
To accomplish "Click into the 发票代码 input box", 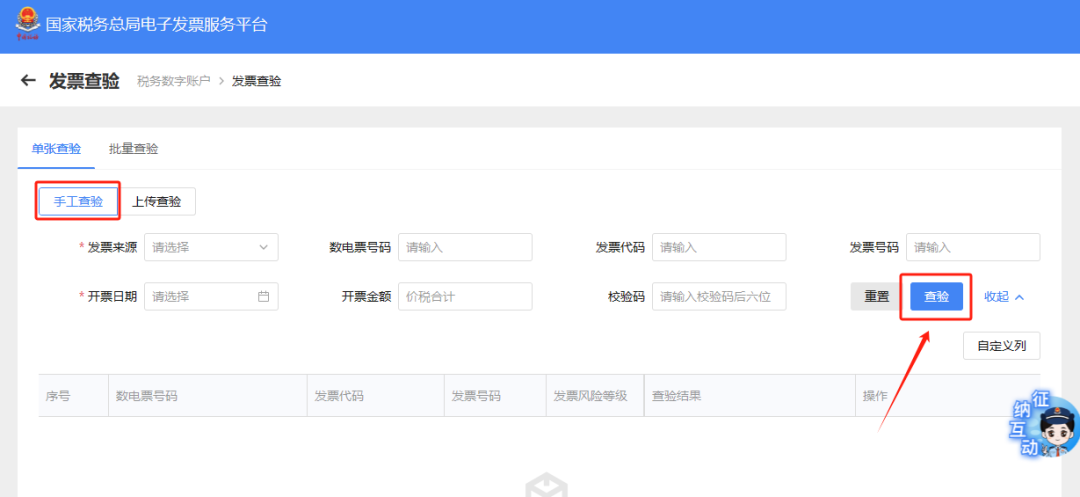I will (719, 247).
